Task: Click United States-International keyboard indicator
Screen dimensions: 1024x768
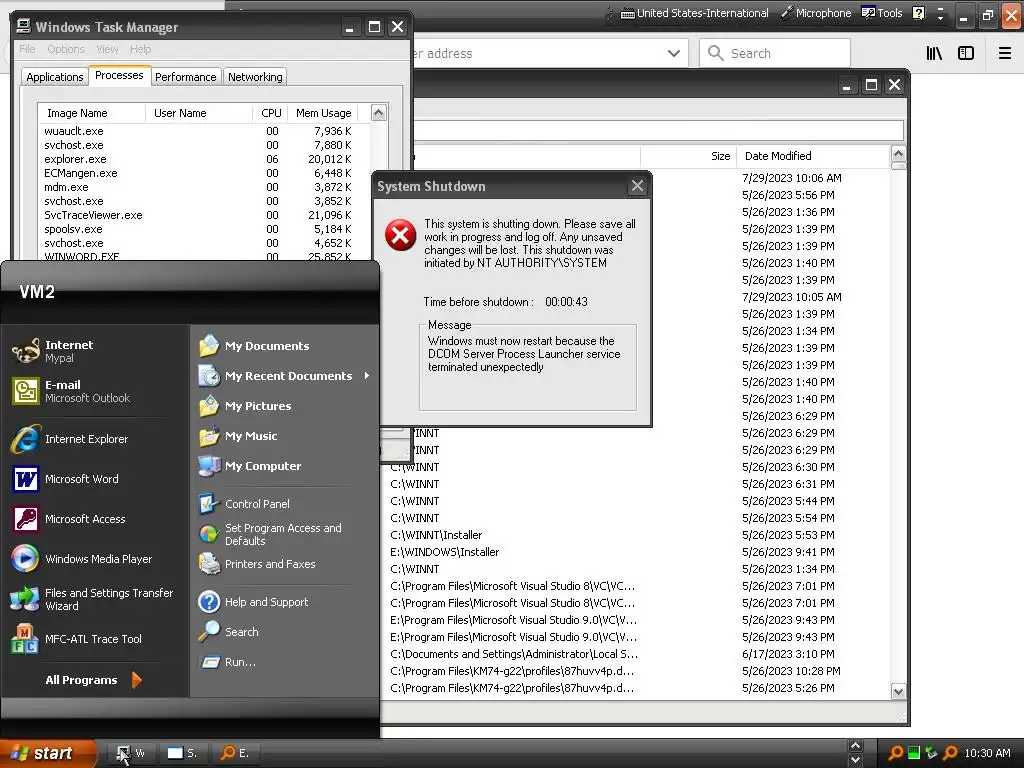Action: 694,13
